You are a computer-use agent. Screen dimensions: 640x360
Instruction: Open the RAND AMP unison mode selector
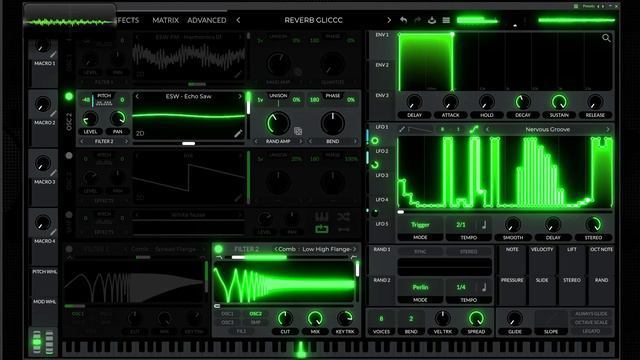pos(278,141)
